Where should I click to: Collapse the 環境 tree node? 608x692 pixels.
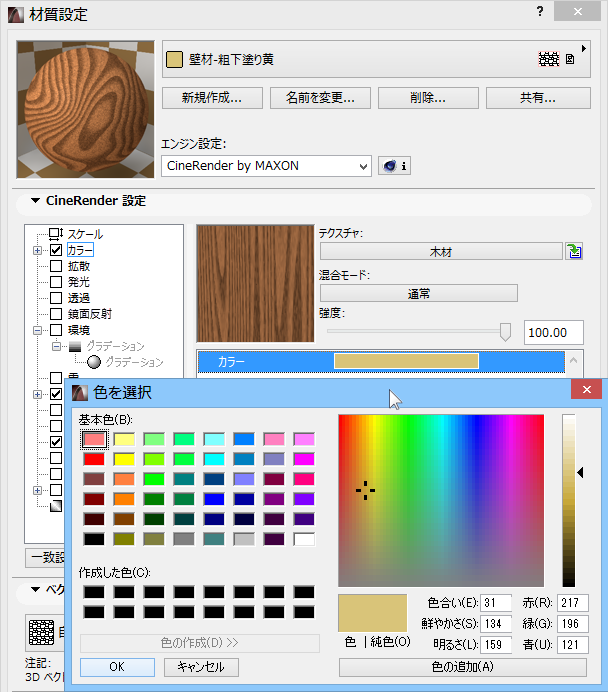tap(38, 330)
